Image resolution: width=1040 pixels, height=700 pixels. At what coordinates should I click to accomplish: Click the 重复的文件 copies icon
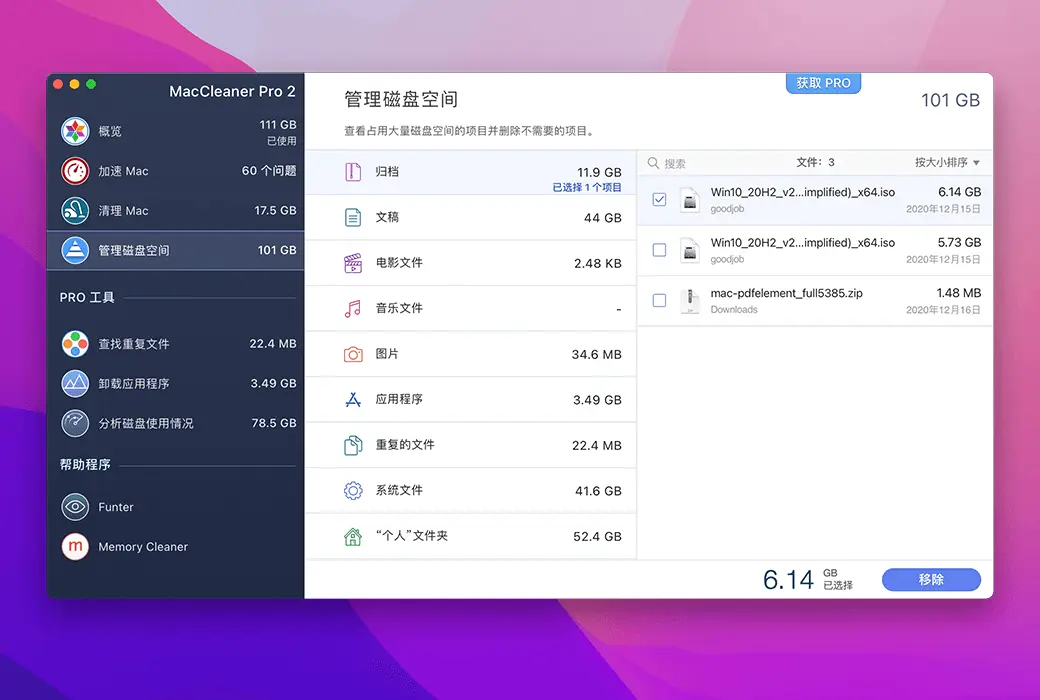353,445
